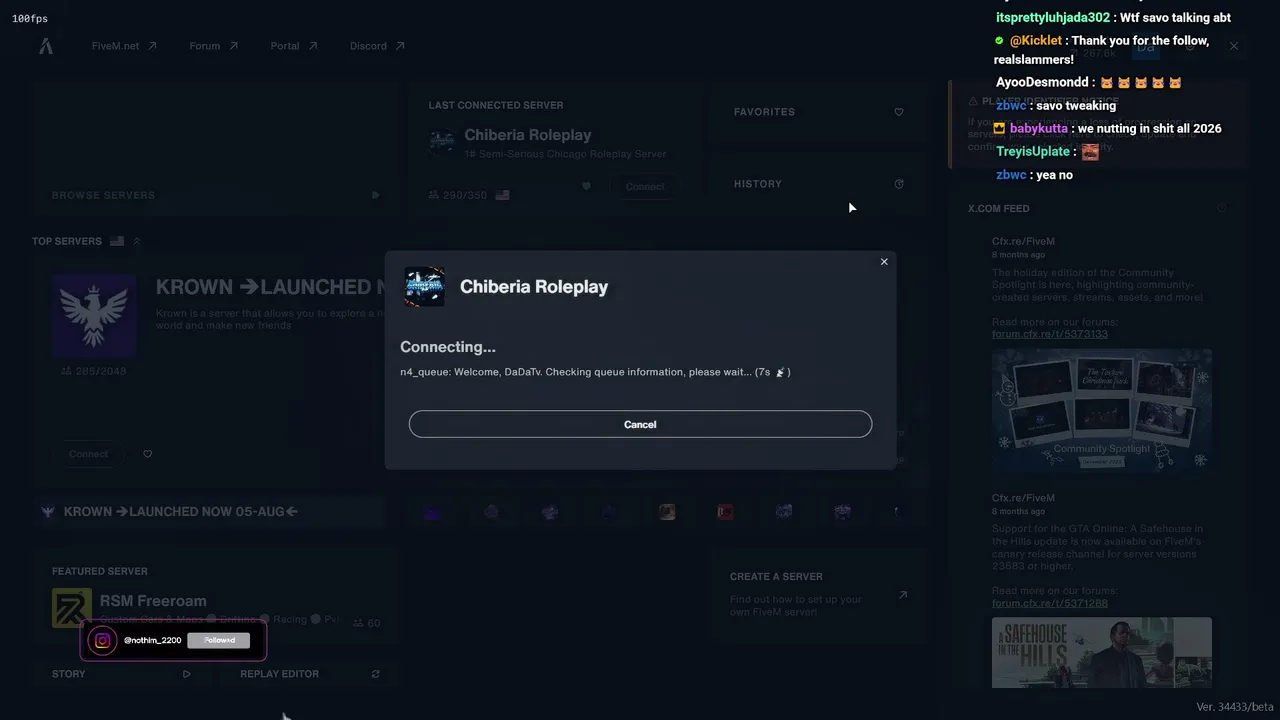The width and height of the screenshot is (1280, 720).
Task: Click the version text Ver. 34433/beta
Action: tap(1235, 707)
